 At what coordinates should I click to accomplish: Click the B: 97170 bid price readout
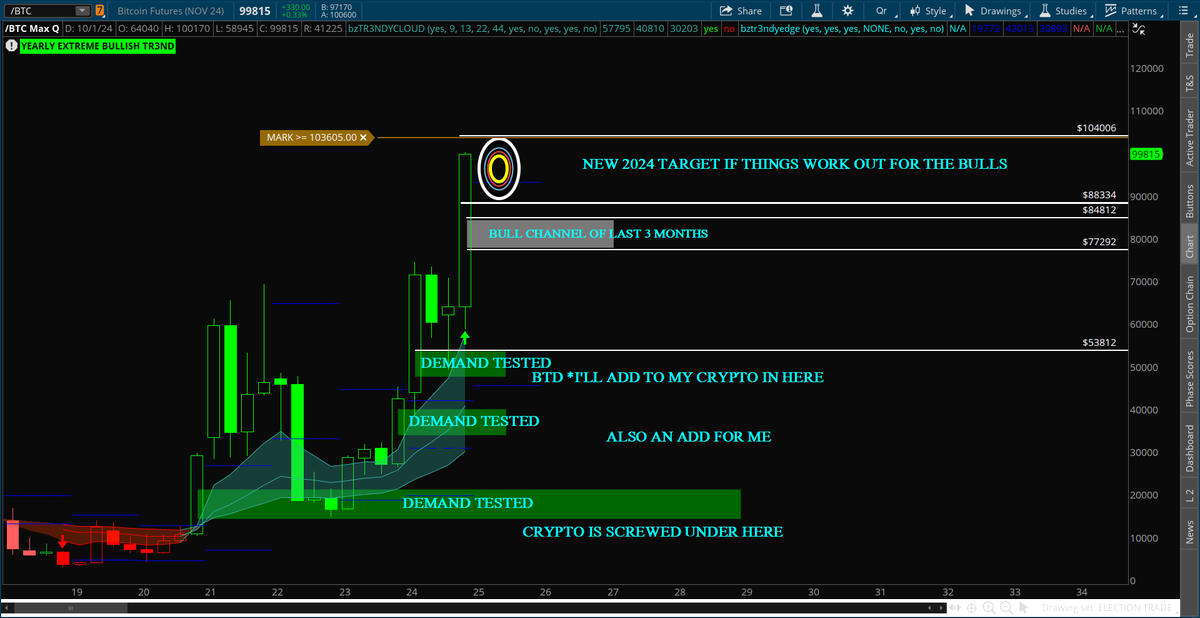(336, 7)
